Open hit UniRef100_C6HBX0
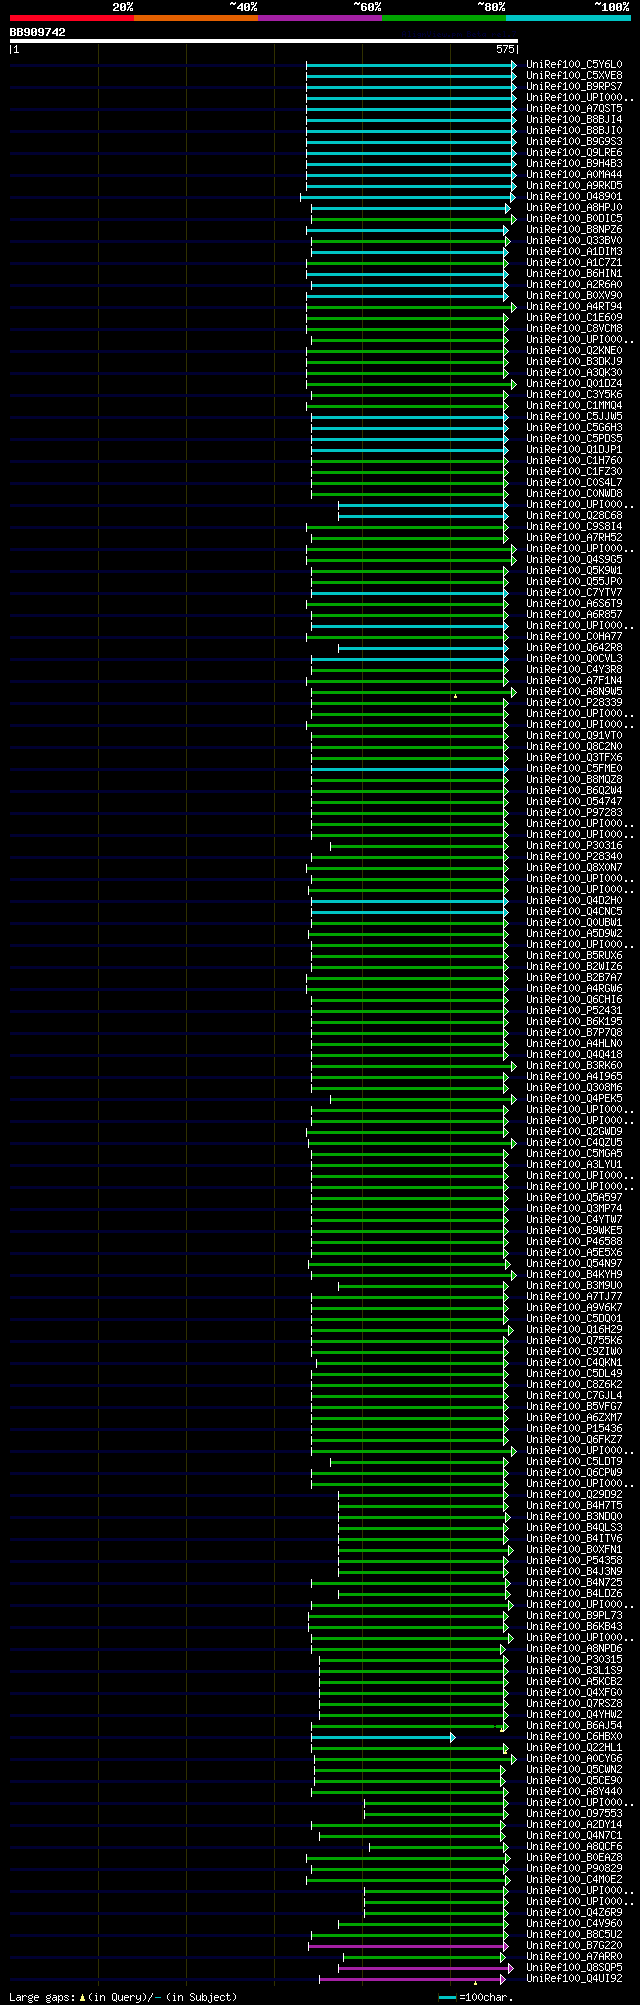The image size is (640, 2005). [x=574, y=1737]
